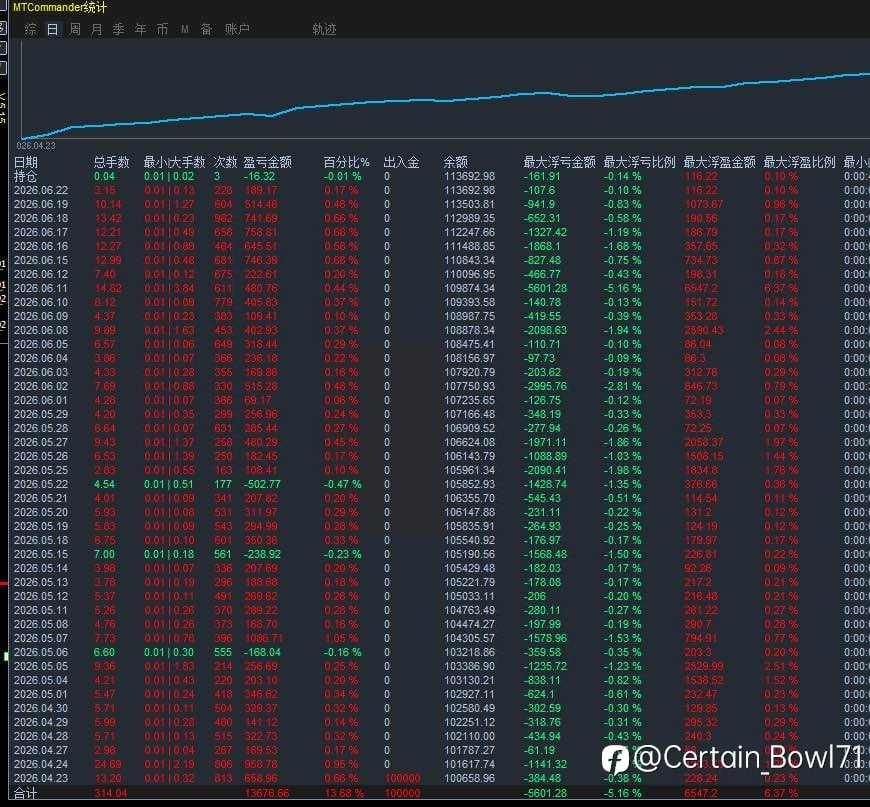
Task: Click the 最大浮亏金额 column header
Action: [559, 162]
